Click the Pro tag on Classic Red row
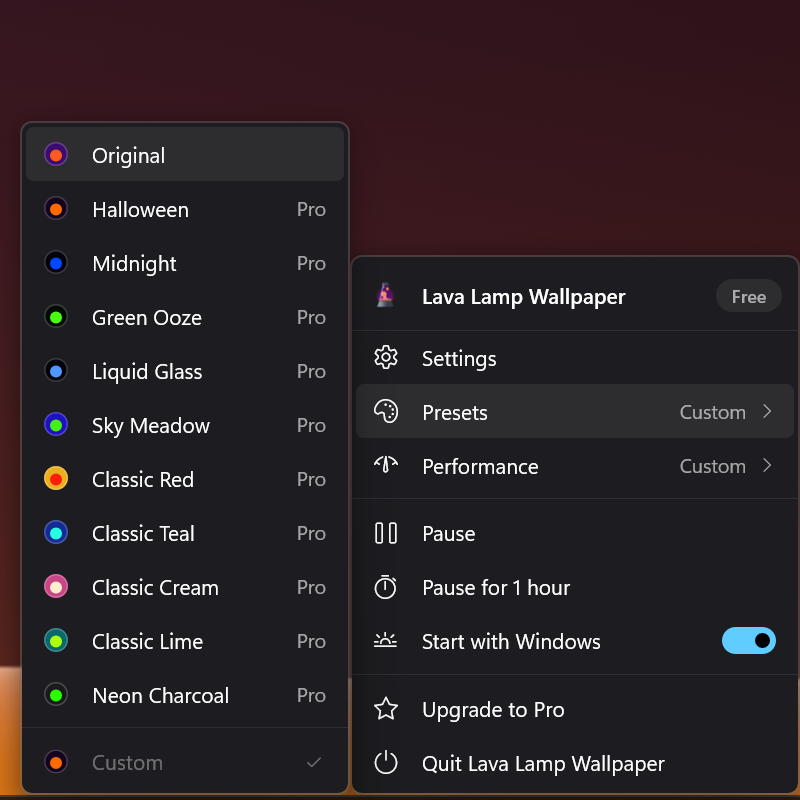 (x=311, y=480)
